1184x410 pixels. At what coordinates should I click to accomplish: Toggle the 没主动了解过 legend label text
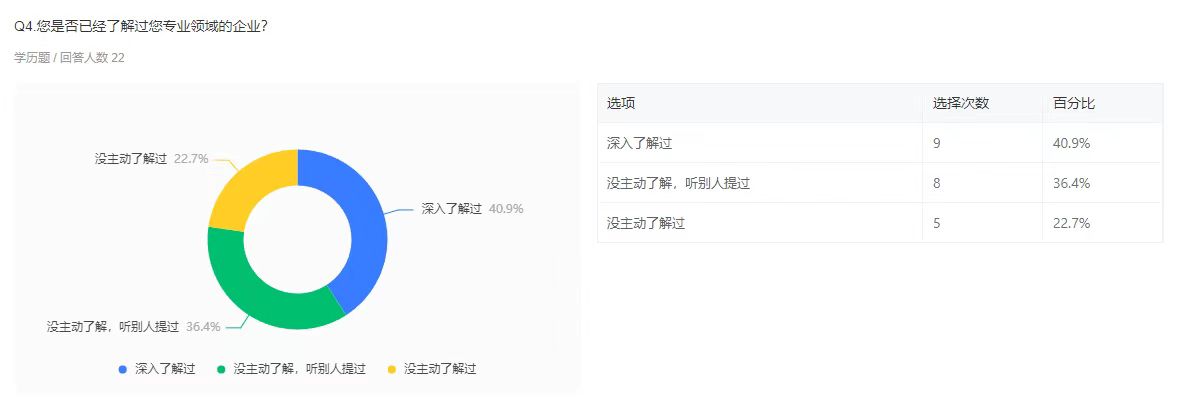click(440, 369)
